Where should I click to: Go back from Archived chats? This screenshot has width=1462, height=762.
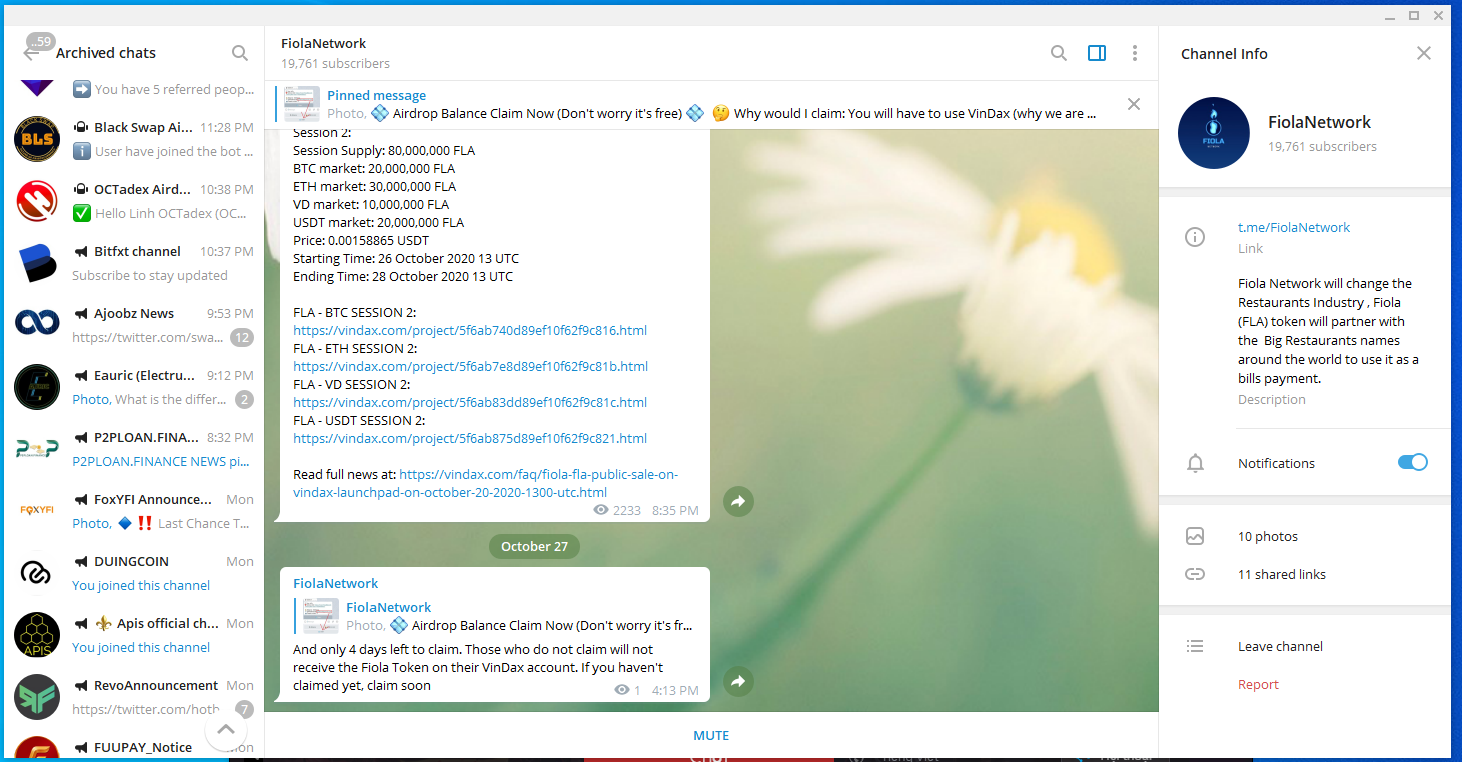click(x=31, y=53)
